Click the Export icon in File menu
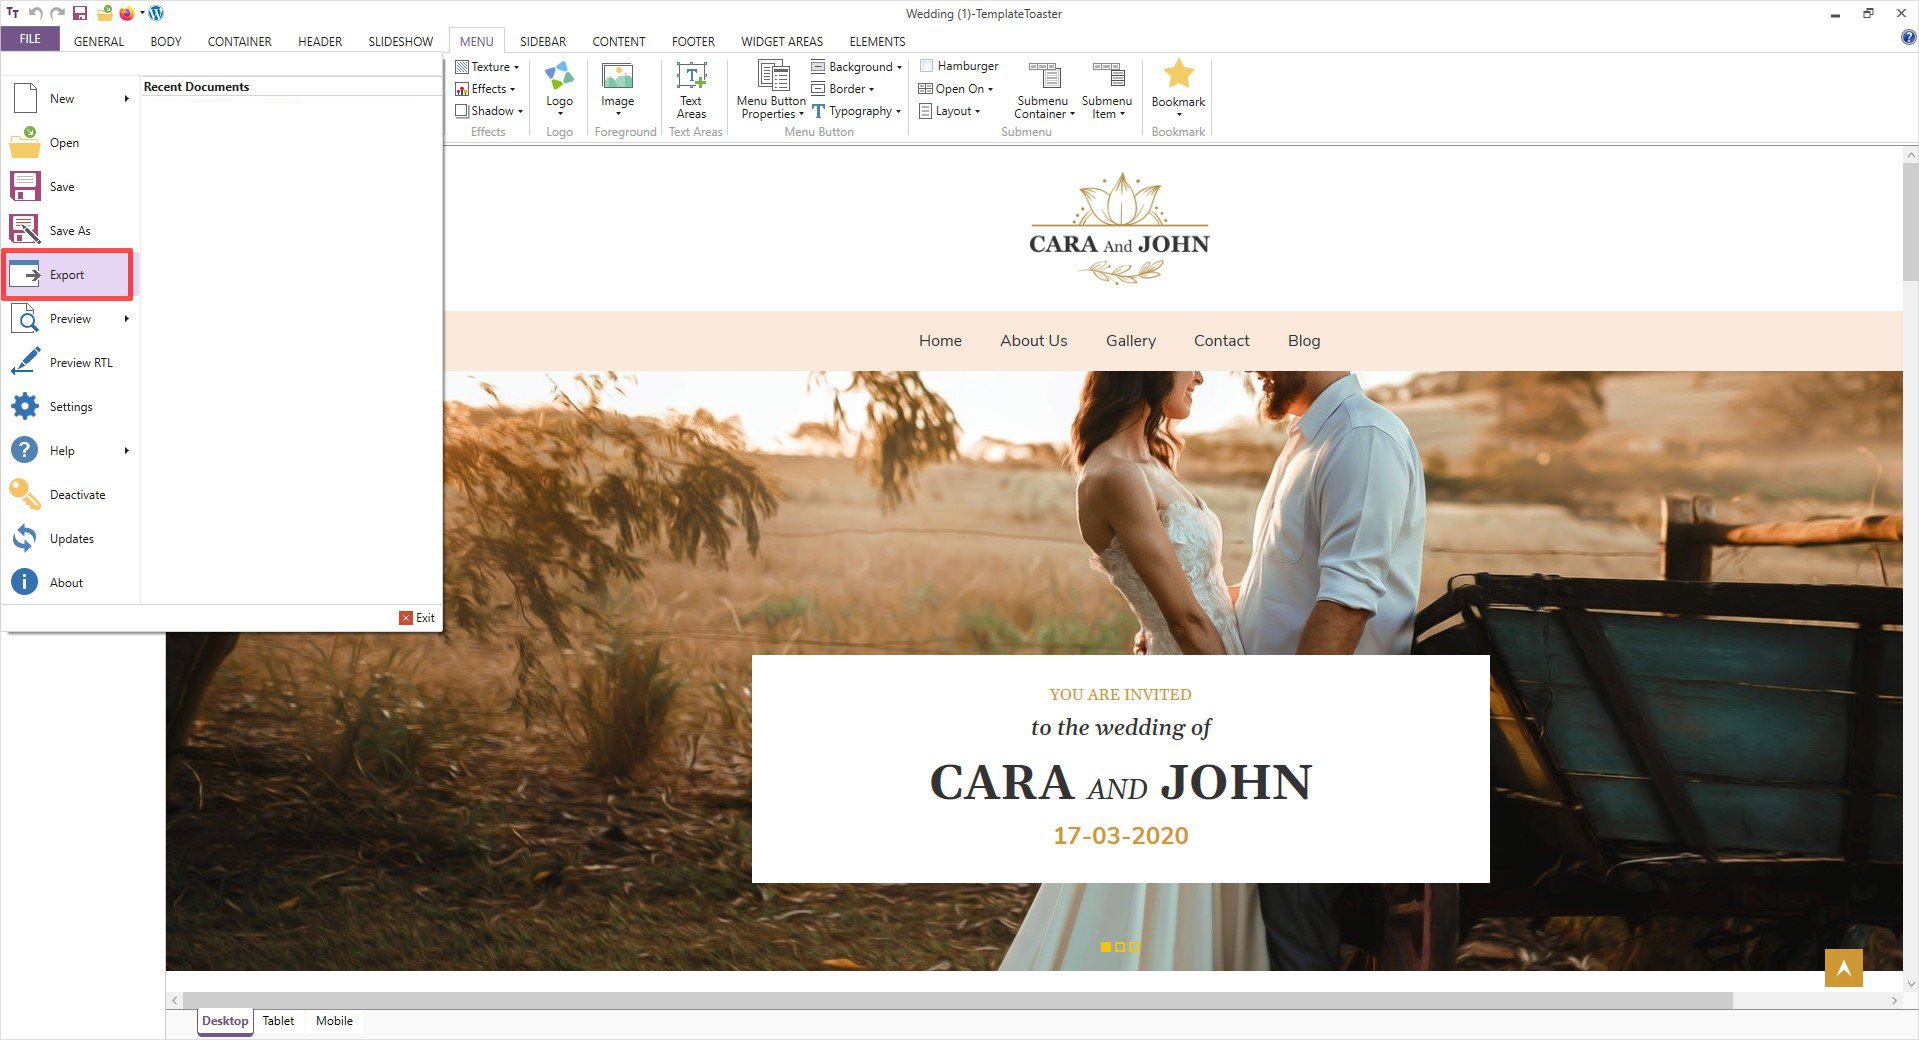The width and height of the screenshot is (1919, 1040). 25,275
